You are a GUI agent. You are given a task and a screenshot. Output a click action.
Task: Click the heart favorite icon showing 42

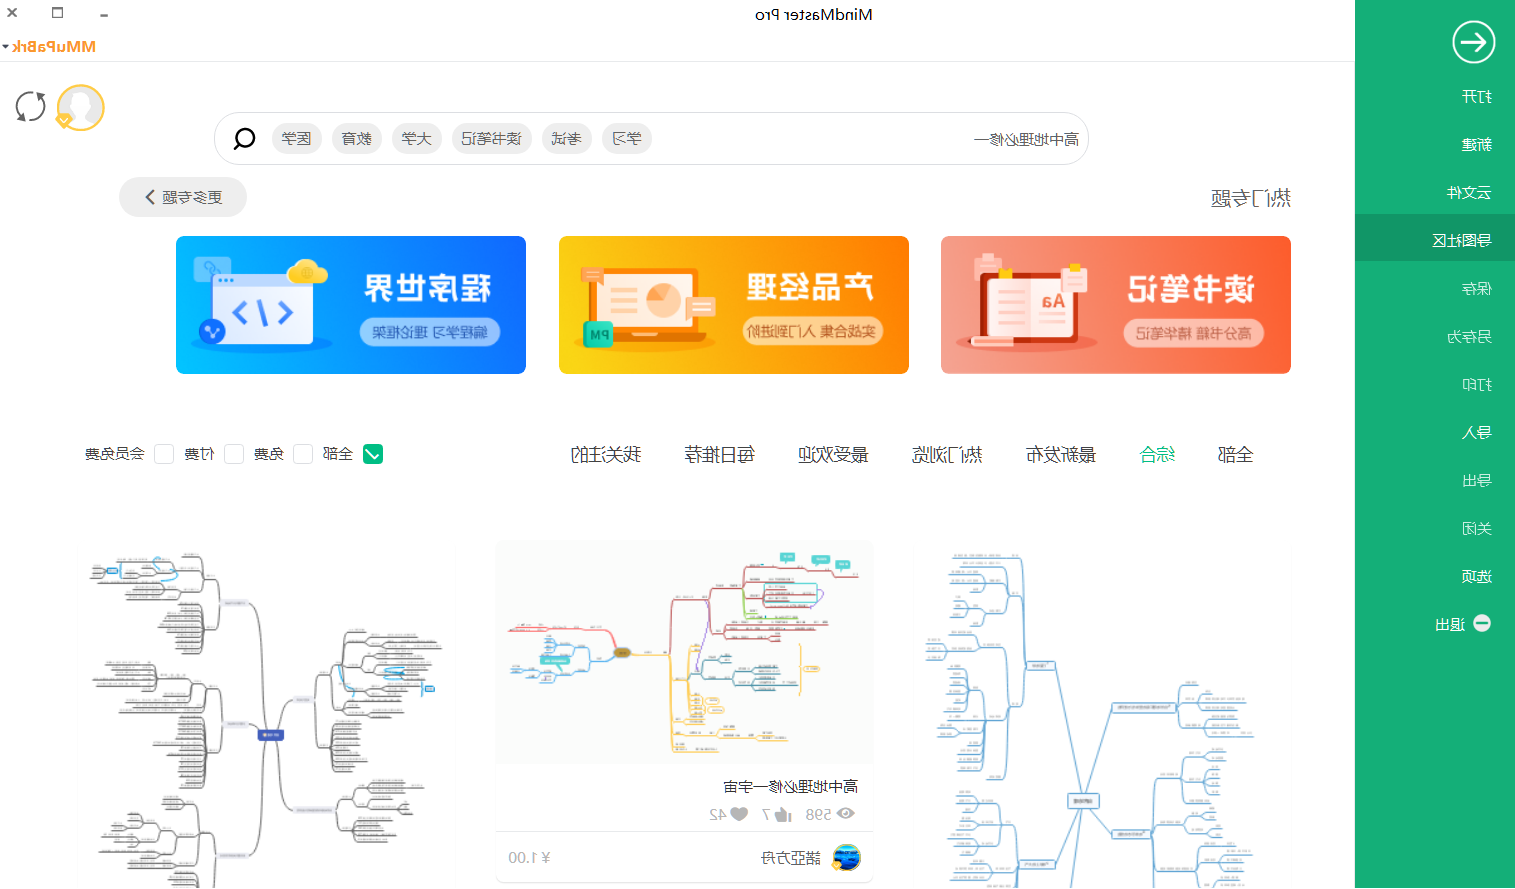point(739,814)
